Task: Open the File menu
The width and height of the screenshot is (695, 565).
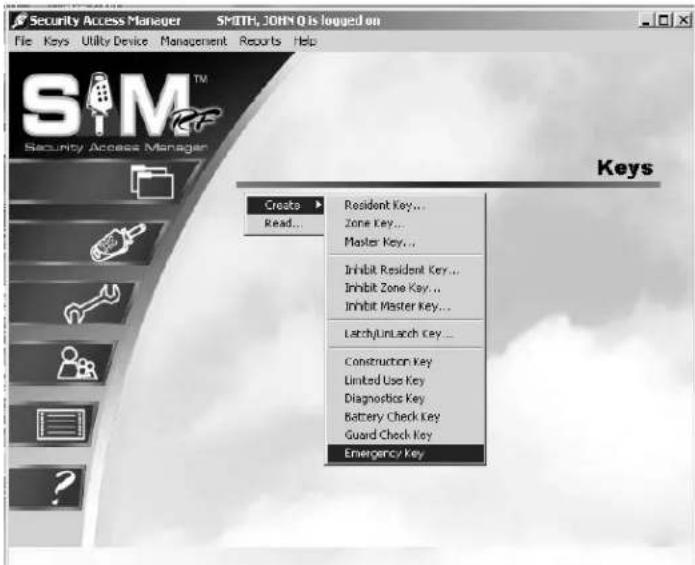Action: (x=23, y=41)
